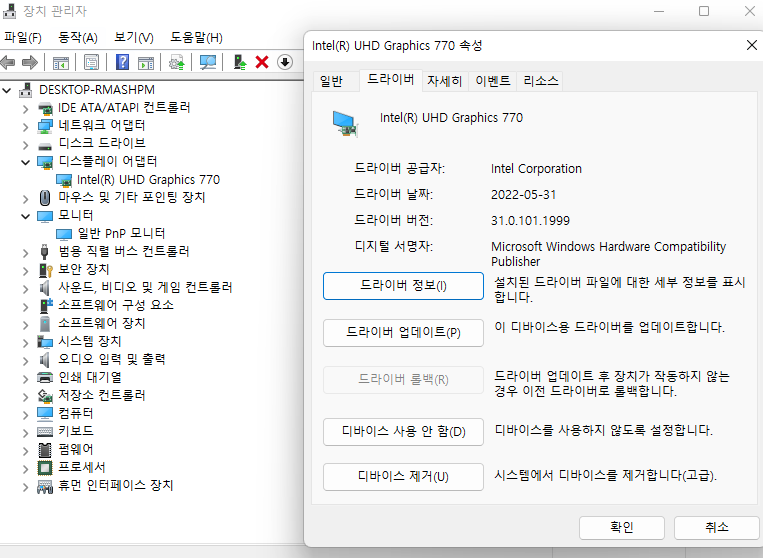Open the 도움말(H) menu
763x558 pixels.
pos(197,37)
